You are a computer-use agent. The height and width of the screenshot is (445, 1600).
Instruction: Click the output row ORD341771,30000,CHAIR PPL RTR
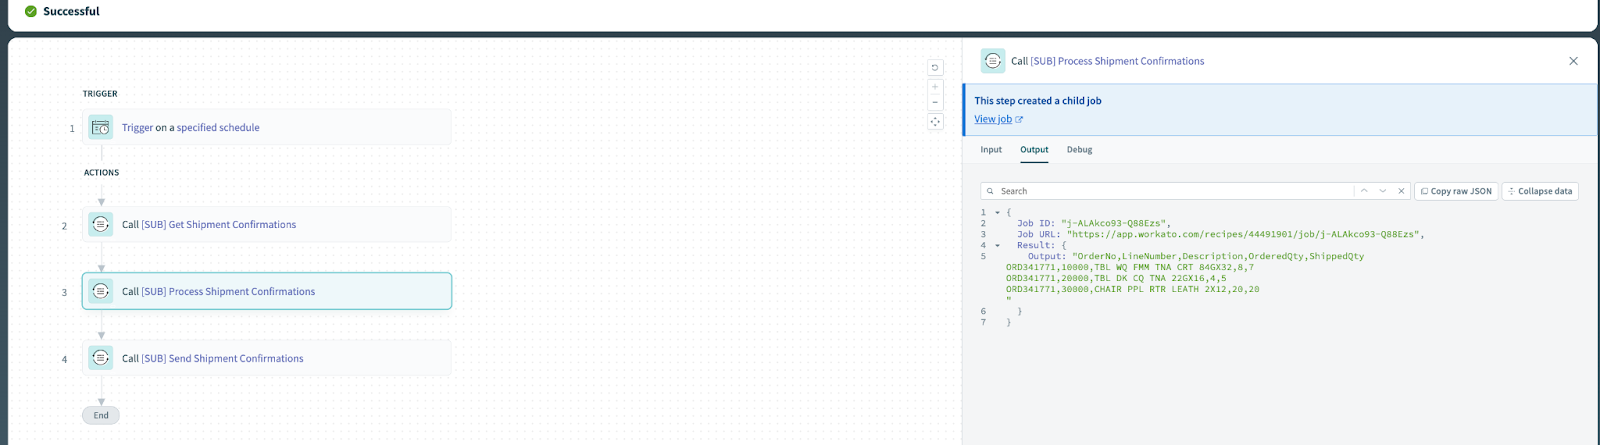click(x=1133, y=290)
